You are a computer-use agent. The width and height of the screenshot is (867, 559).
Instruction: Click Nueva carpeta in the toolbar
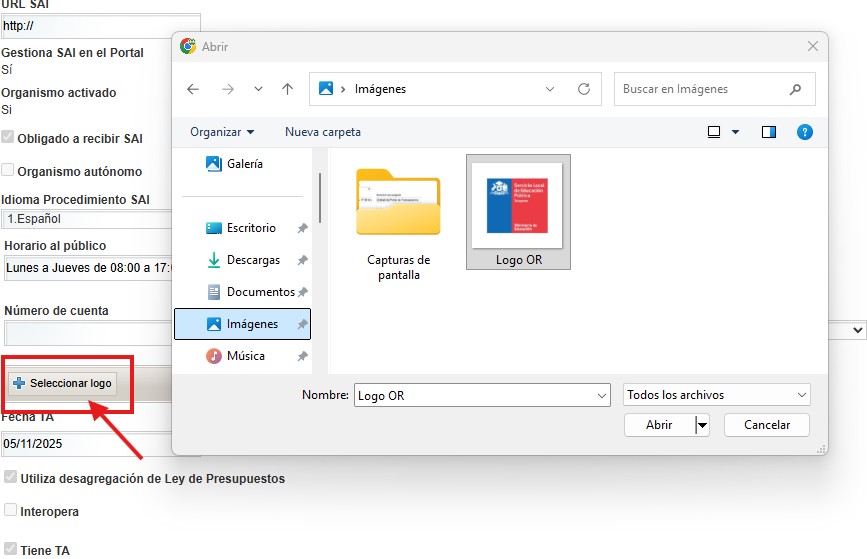click(x=323, y=132)
